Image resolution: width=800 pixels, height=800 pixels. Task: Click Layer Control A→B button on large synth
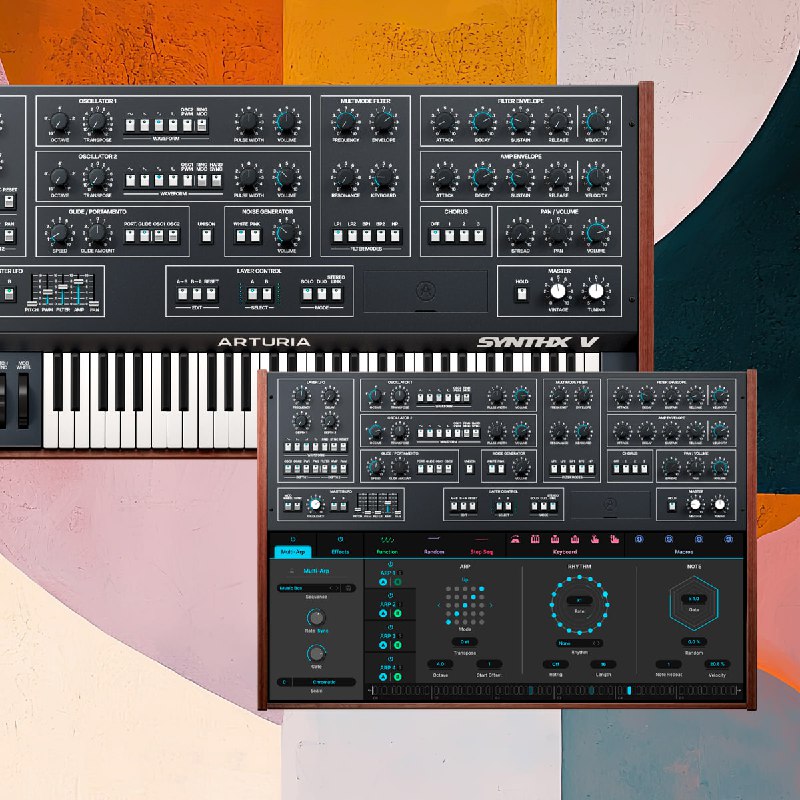pyautogui.click(x=182, y=294)
